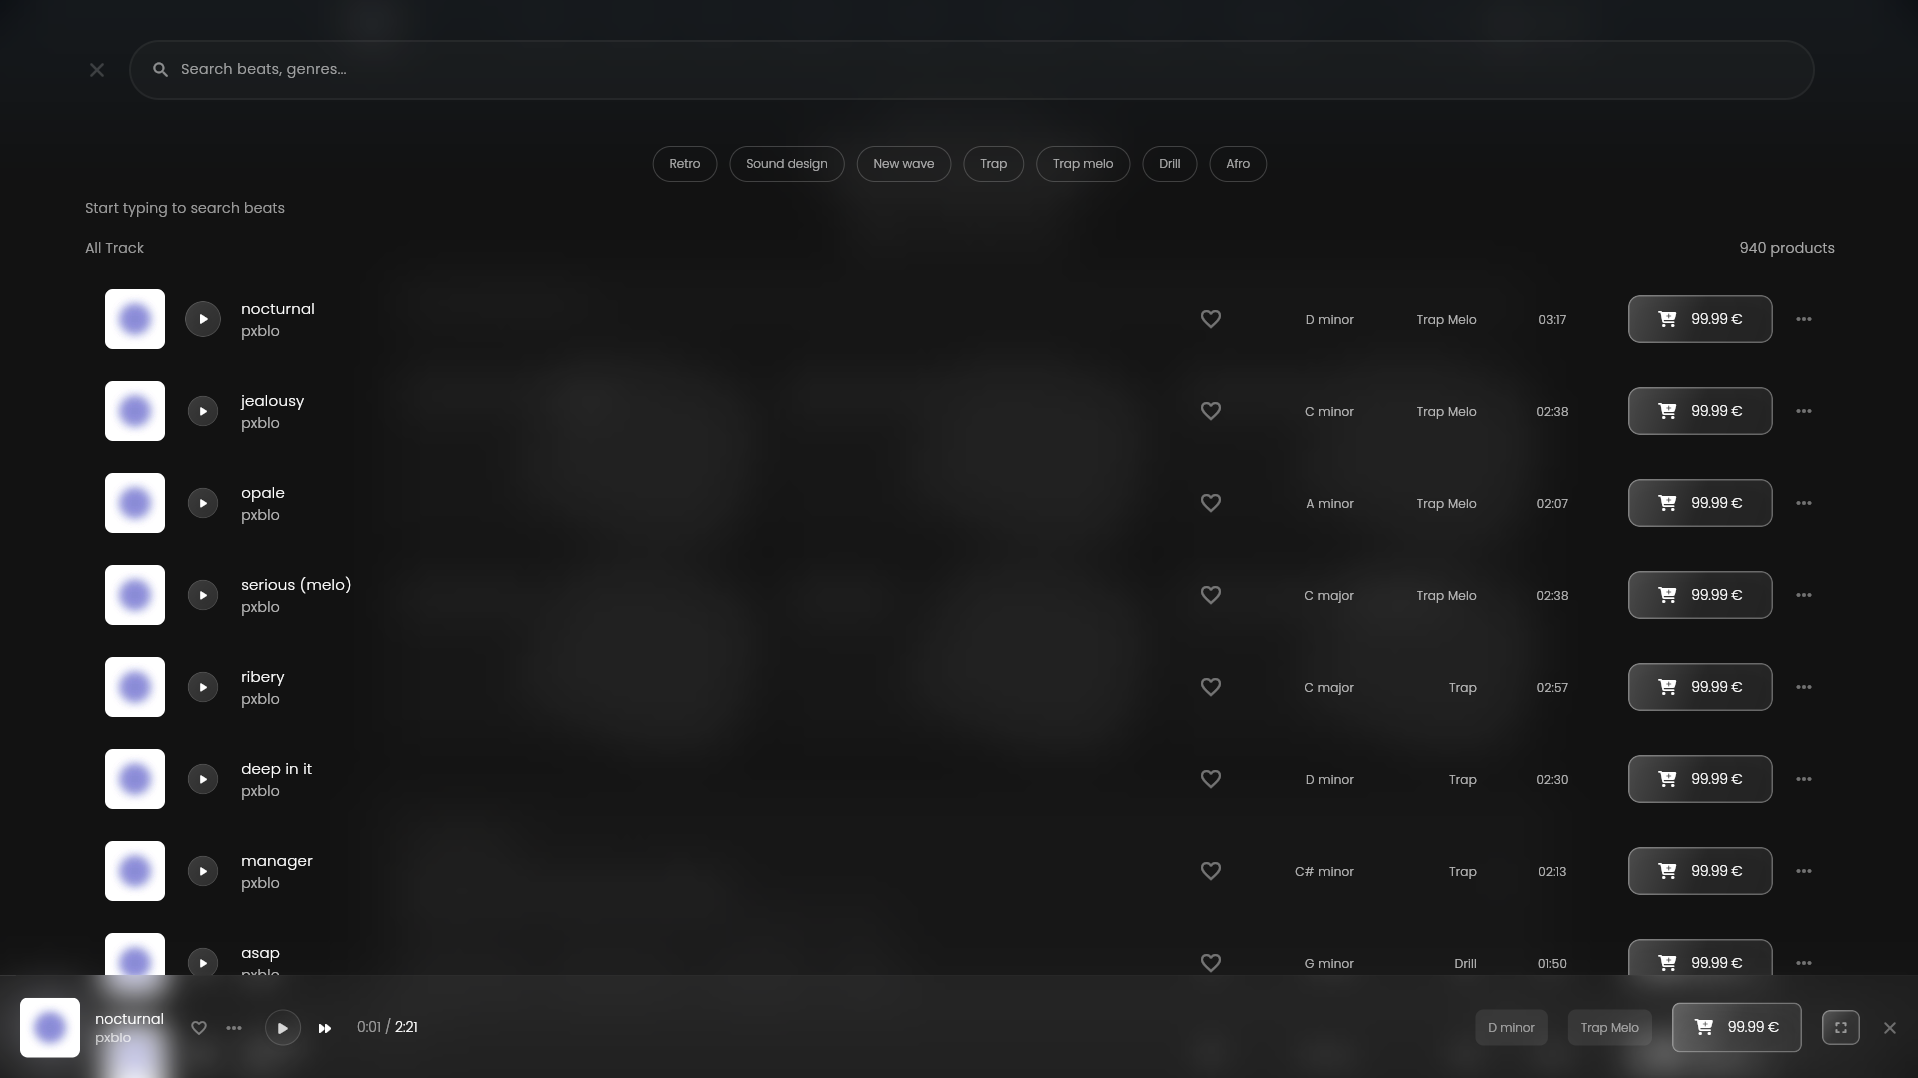Click the Trap Melo tag in player bar

point(1609,1028)
